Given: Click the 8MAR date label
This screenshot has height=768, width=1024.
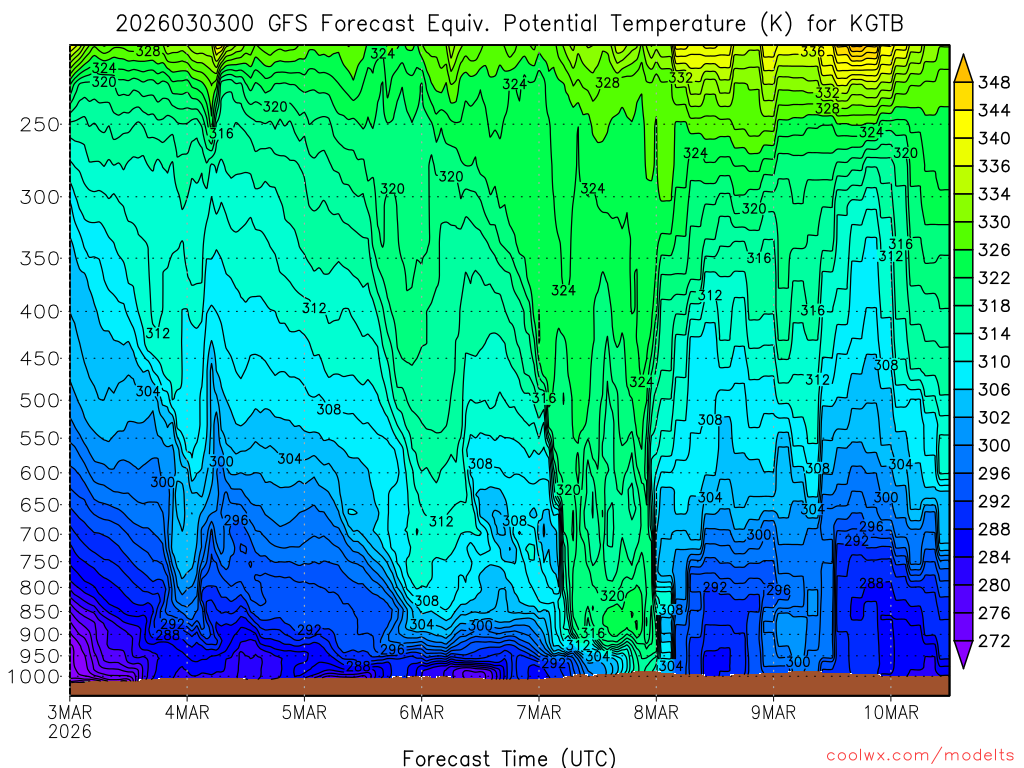Looking at the screenshot, I should click(x=656, y=711).
